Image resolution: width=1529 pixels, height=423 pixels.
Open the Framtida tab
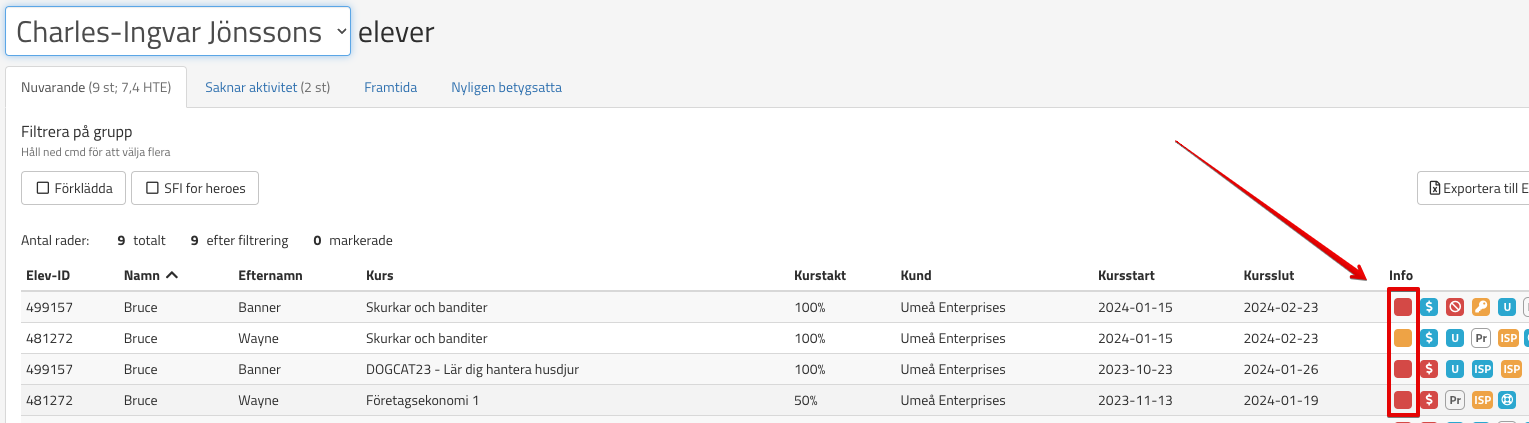coord(390,87)
